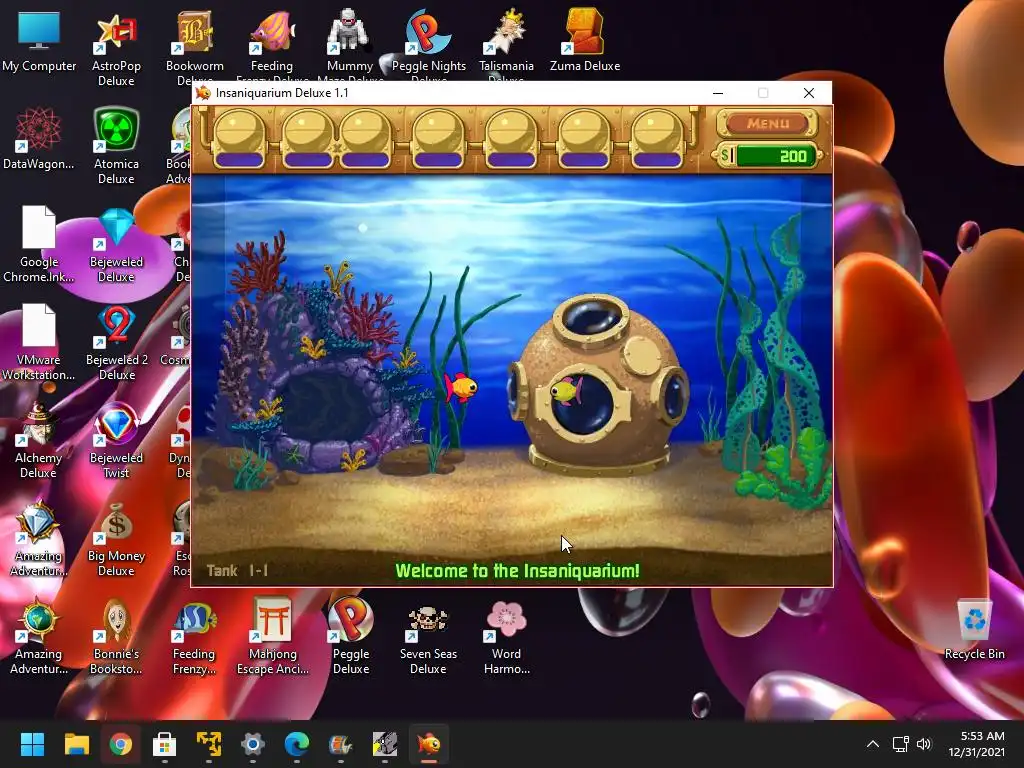Open Bejeweled 2 Deluxe shortcut
This screenshot has height=768, width=1024.
pyautogui.click(x=116, y=343)
